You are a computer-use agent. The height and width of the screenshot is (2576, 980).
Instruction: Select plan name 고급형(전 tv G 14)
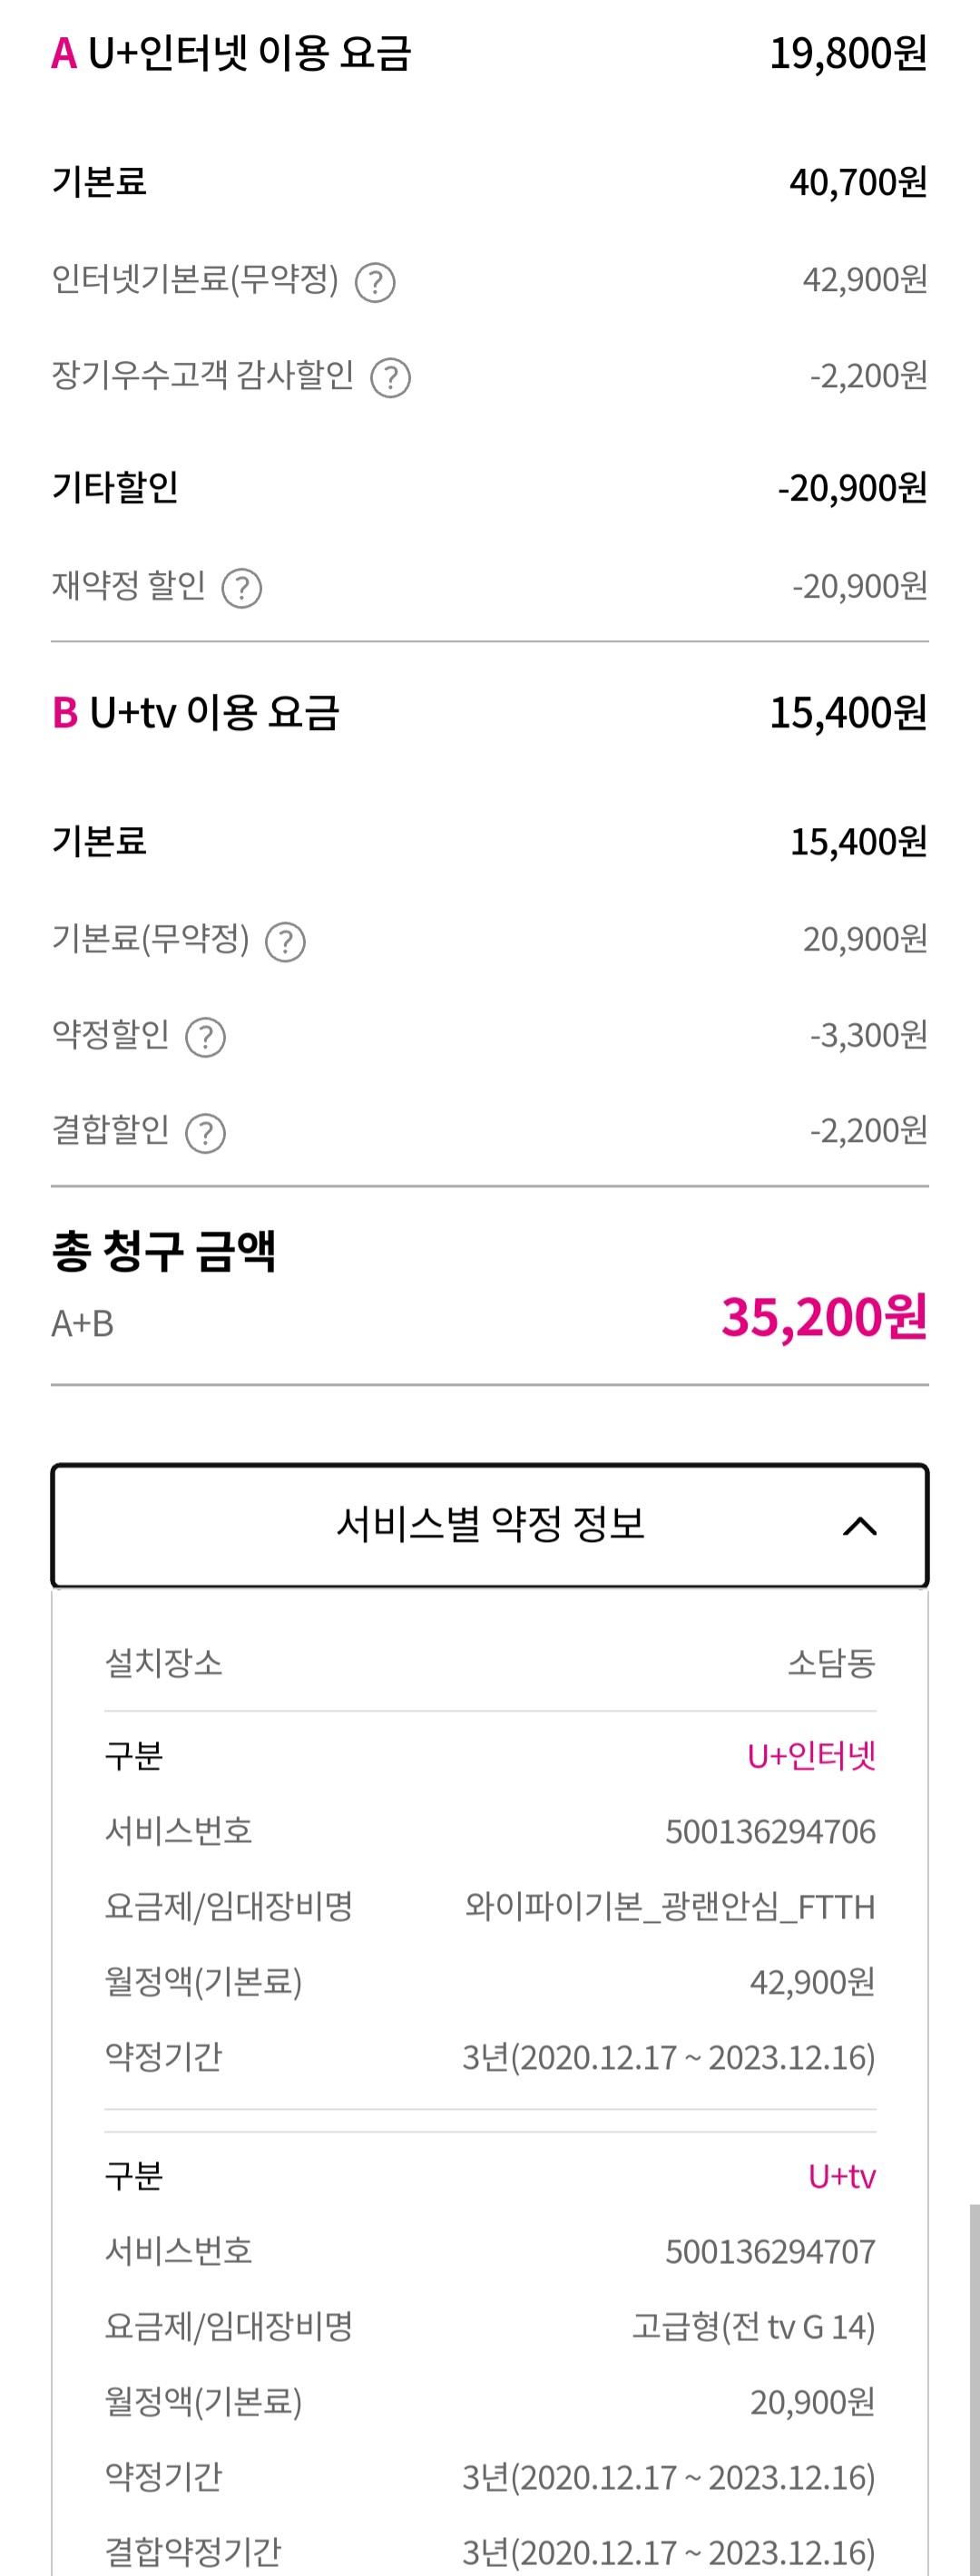[753, 2327]
